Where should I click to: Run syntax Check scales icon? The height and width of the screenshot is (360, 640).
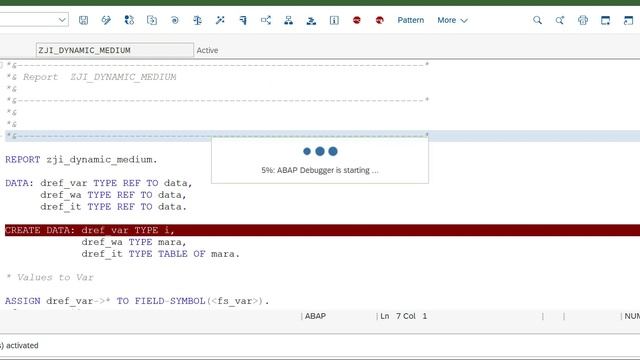pyautogui.click(x=198, y=20)
